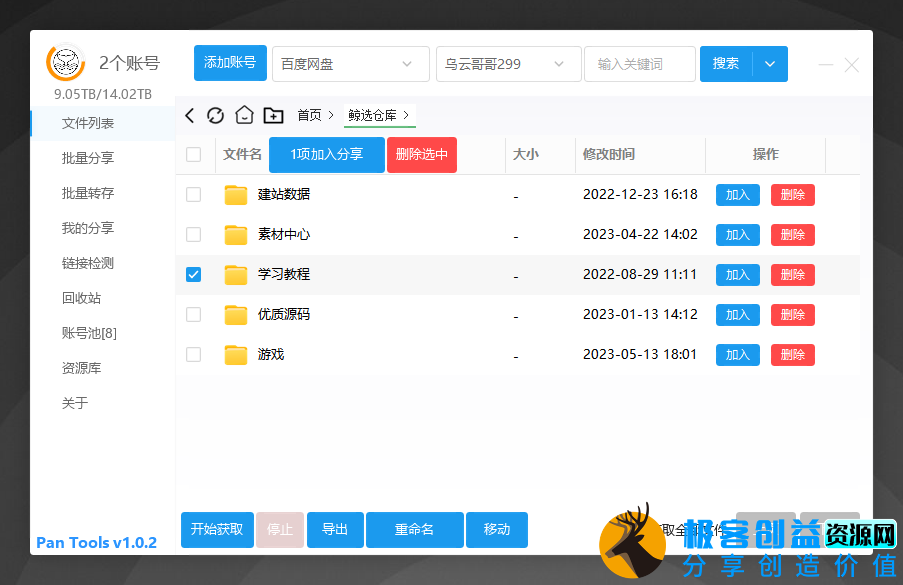Click the 输入关键词 search field
This screenshot has height=585, width=903.
(x=639, y=64)
